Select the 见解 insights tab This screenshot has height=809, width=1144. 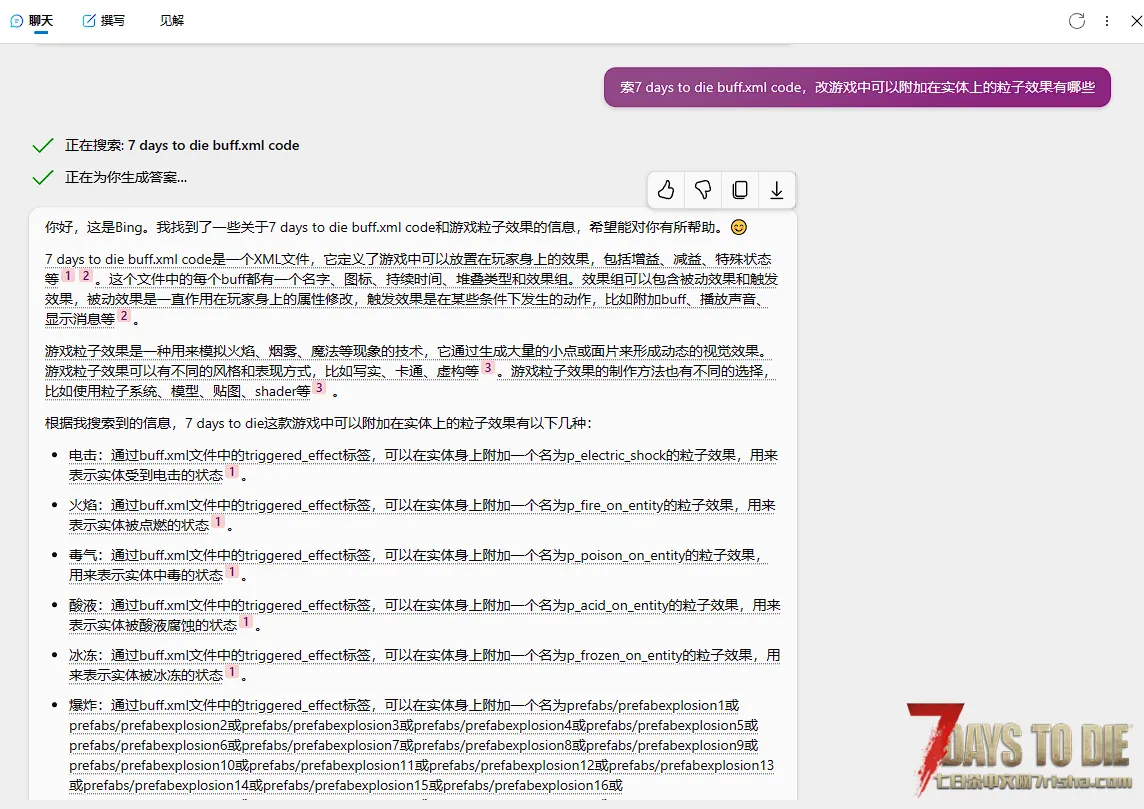pos(172,21)
